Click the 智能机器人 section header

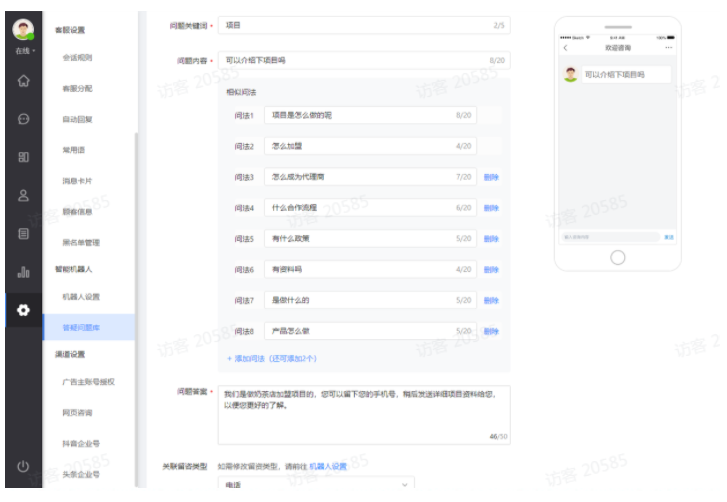[x=74, y=269]
